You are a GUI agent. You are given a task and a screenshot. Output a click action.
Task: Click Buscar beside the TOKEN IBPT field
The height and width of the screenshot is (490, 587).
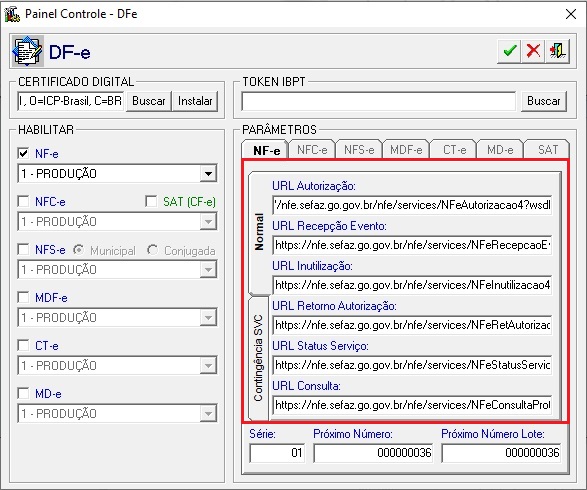tap(544, 101)
